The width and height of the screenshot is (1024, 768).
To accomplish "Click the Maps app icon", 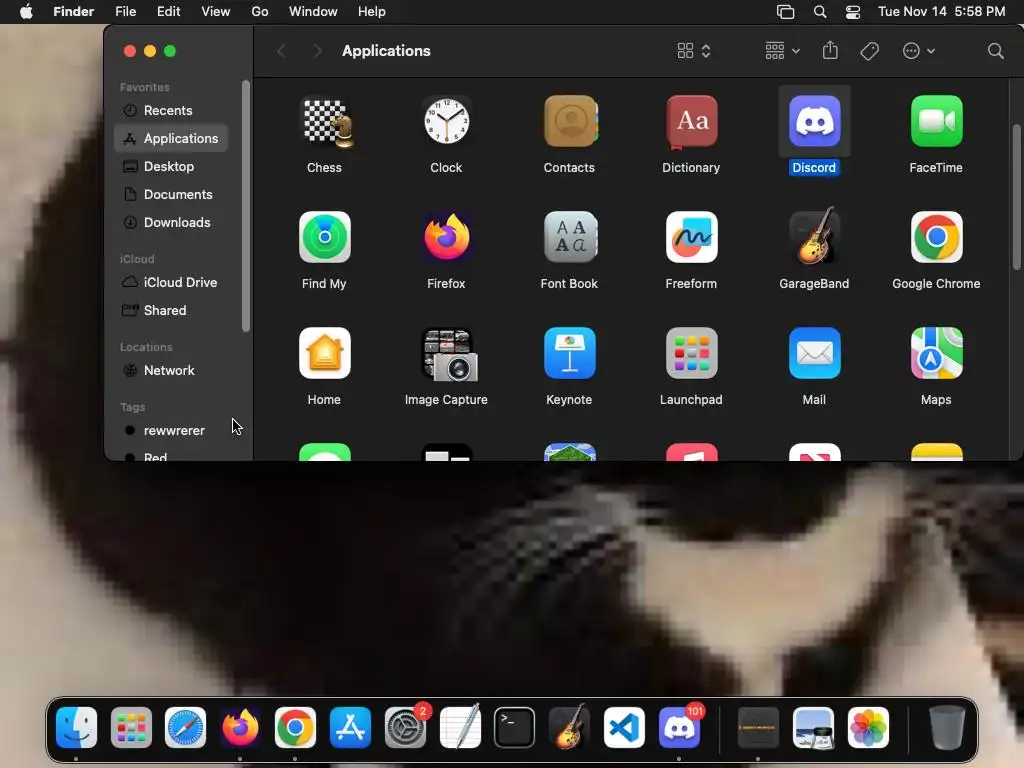I will [x=936, y=353].
